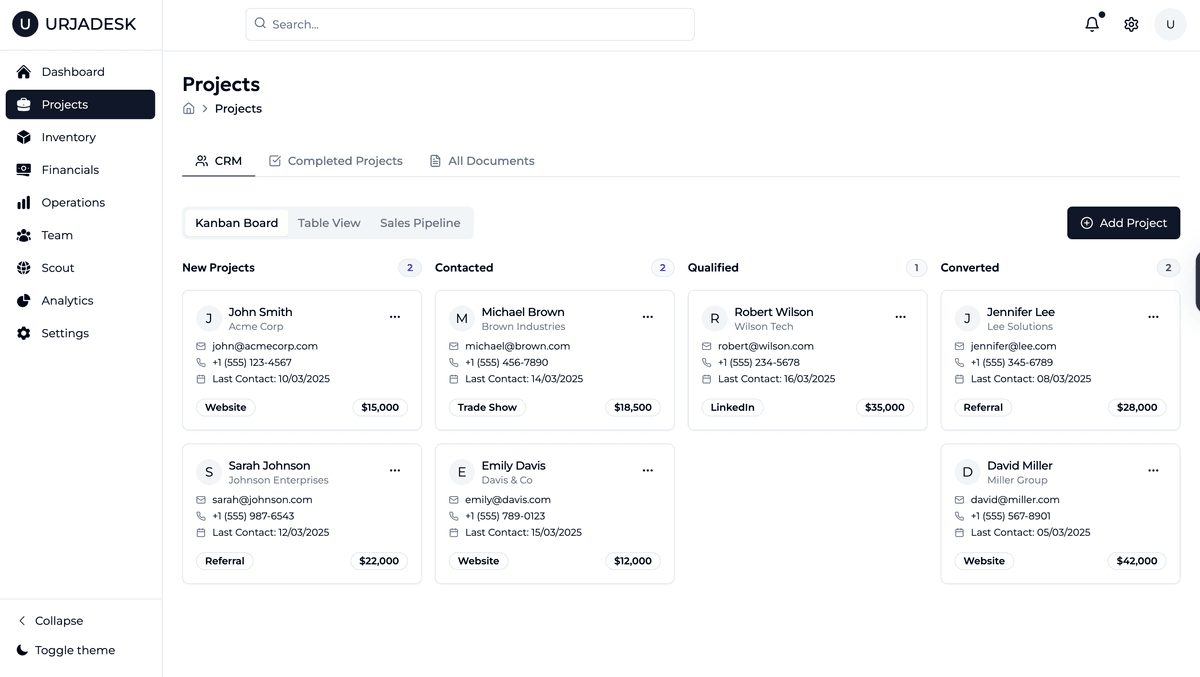Open the Dashboard section in the sidebar
Screen dimensions: 1200x677
pyautogui.click(x=72, y=71)
